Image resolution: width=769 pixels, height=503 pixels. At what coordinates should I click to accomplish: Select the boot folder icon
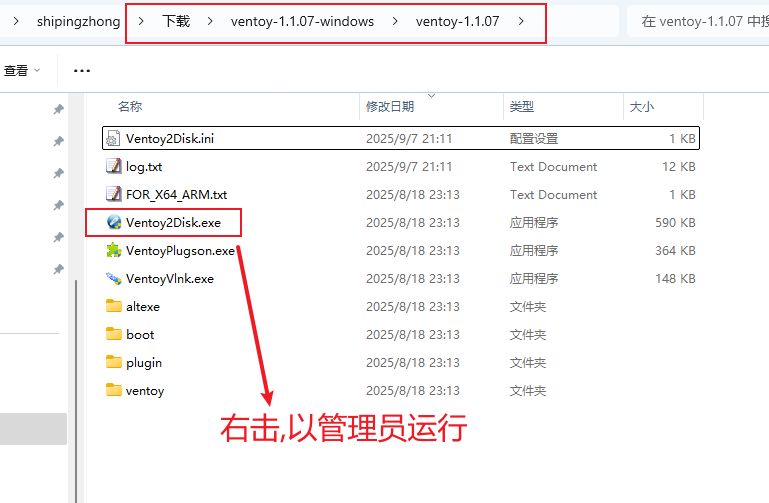tap(113, 334)
